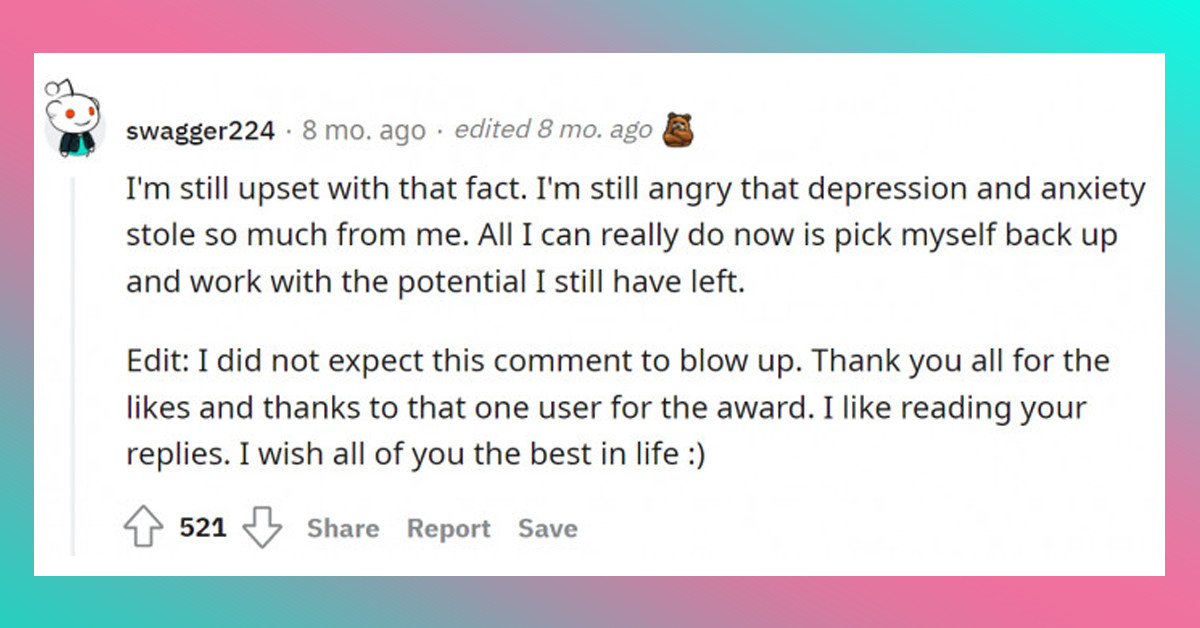1200x628 pixels.
Task: Click the vote count showing 521
Action: 204,528
